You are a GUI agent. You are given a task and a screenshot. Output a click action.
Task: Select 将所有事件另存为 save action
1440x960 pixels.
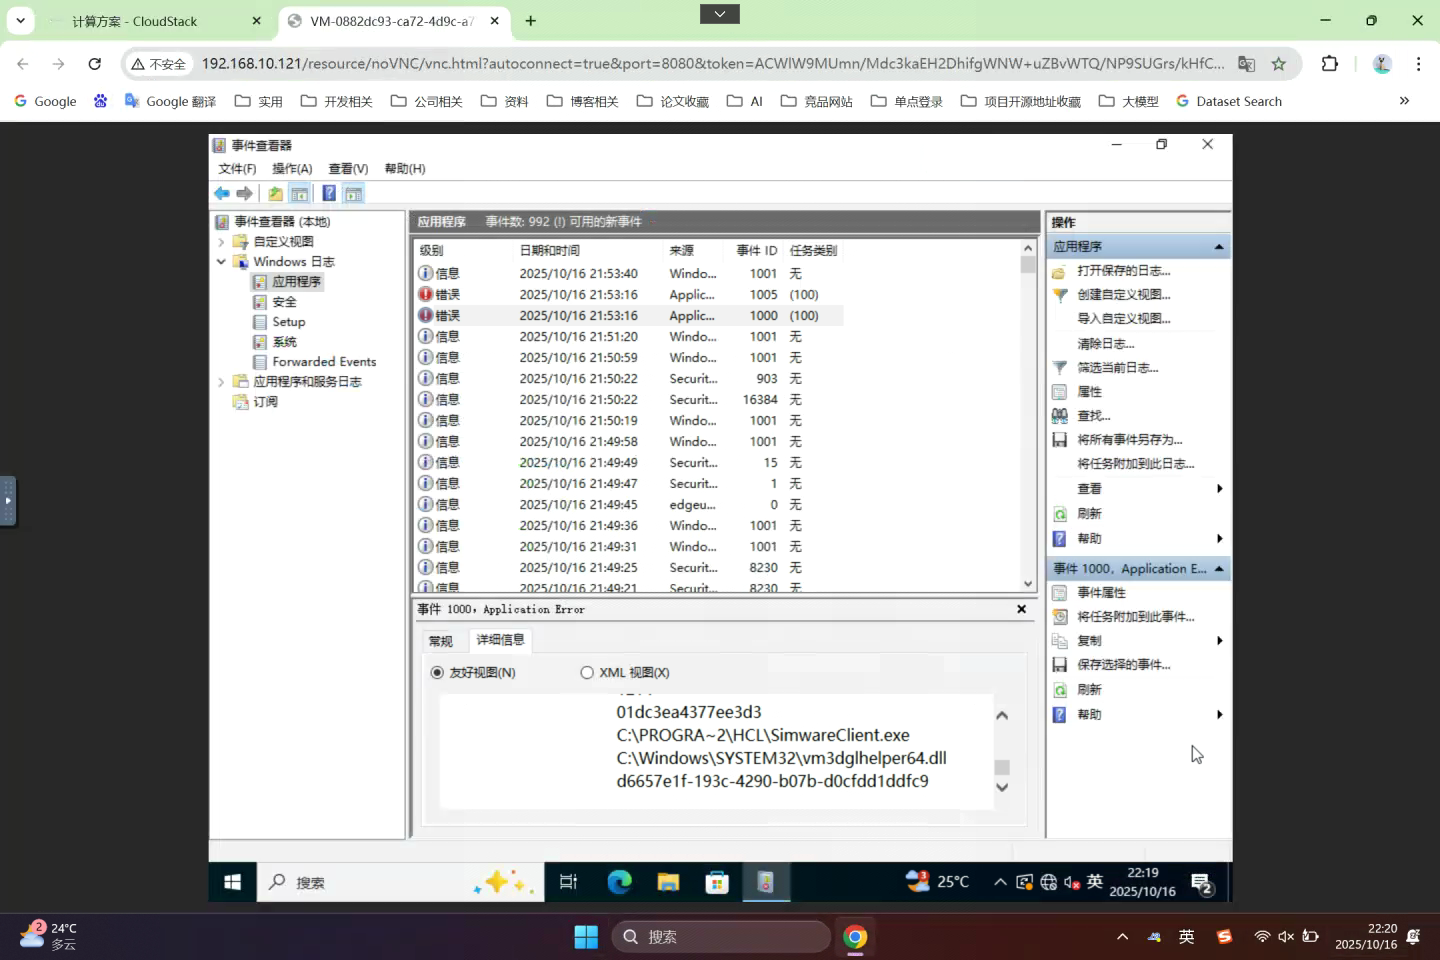(1129, 440)
